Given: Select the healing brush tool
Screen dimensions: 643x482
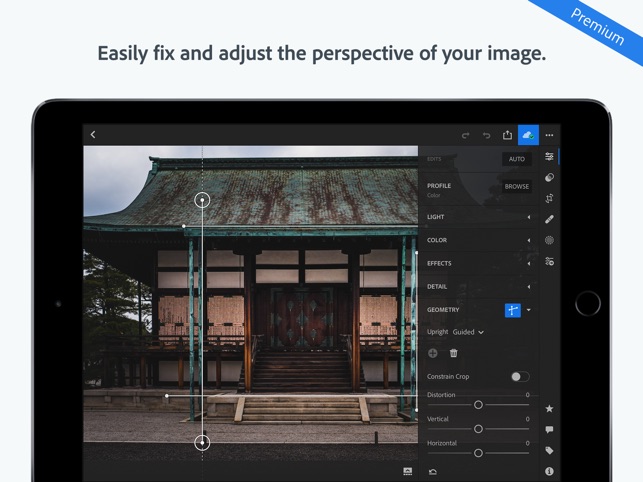Looking at the screenshot, I should (x=549, y=219).
